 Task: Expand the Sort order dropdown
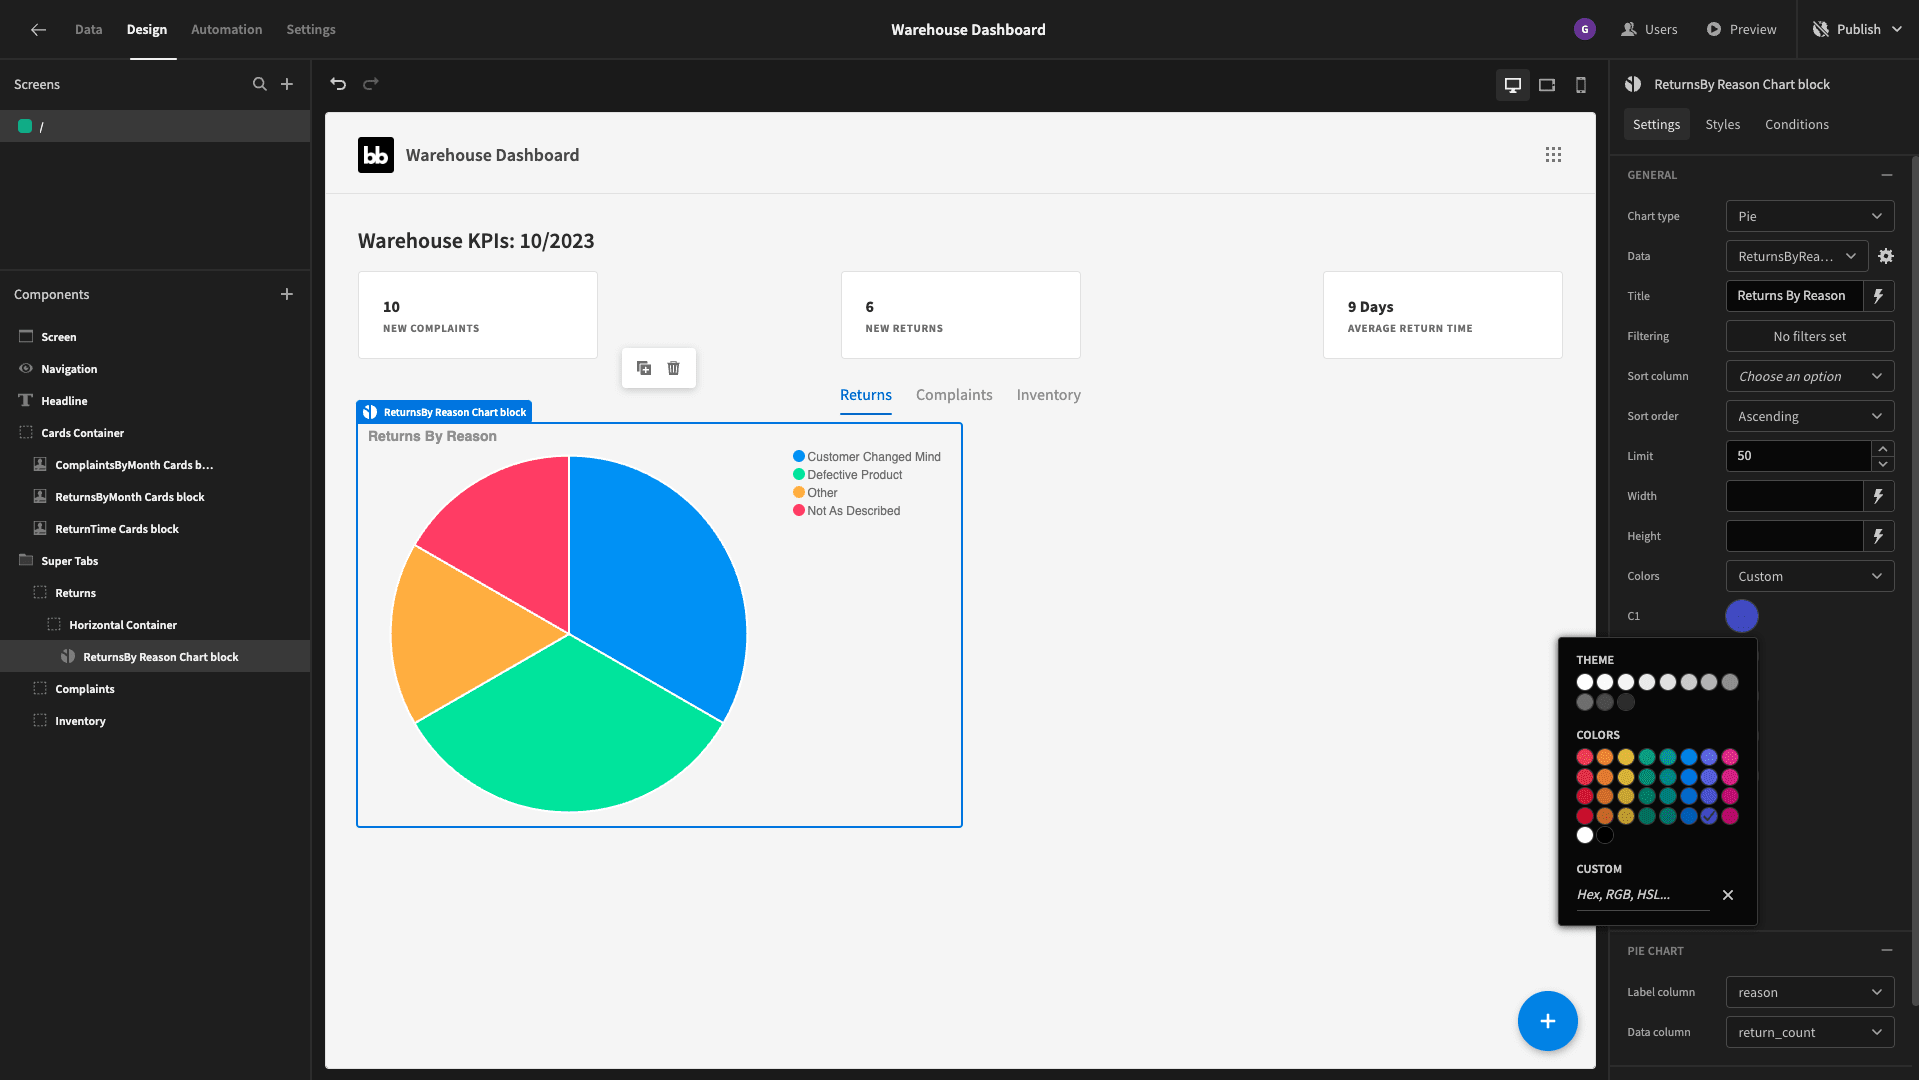pyautogui.click(x=1810, y=416)
